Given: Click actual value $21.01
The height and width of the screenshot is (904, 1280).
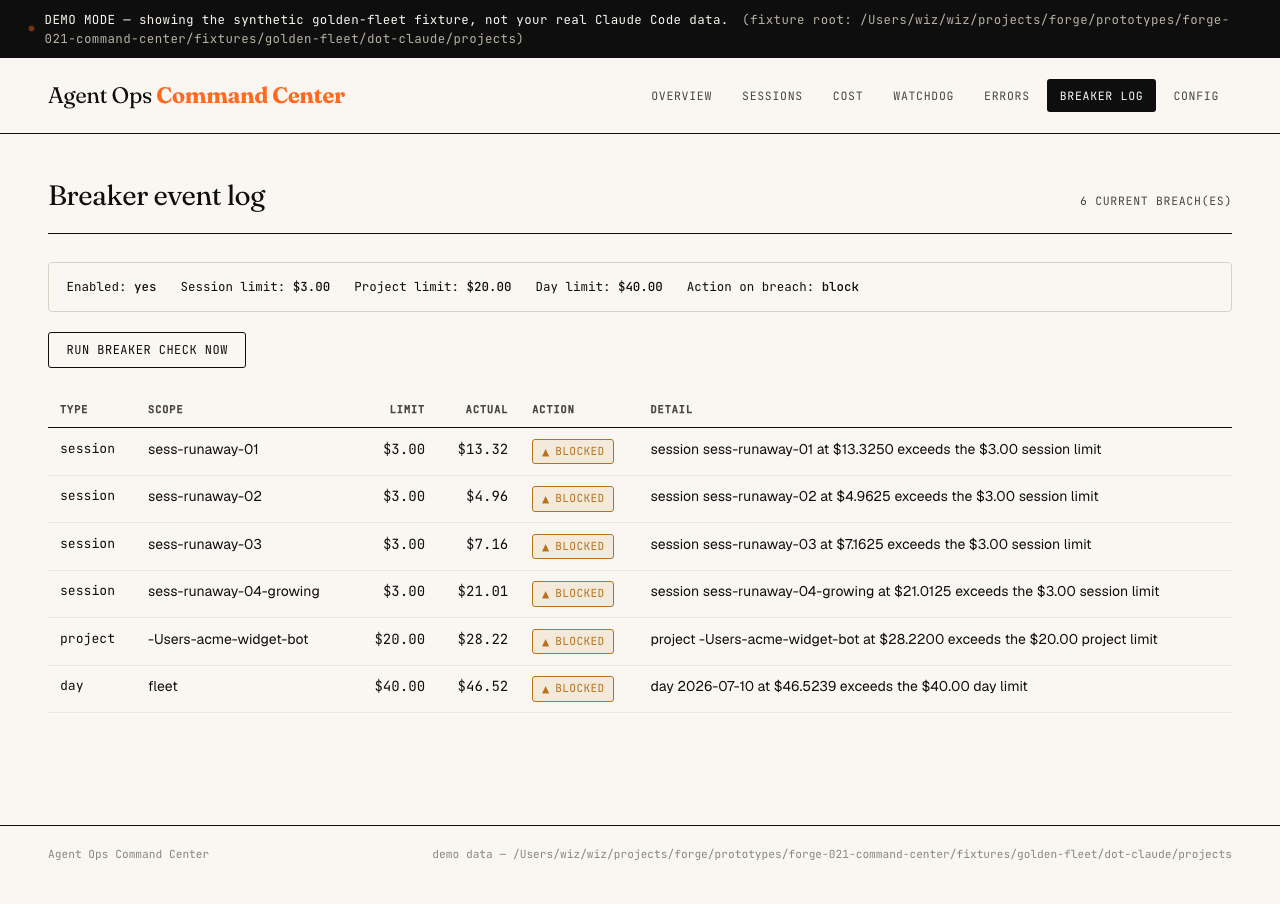Looking at the screenshot, I should coord(483,592).
